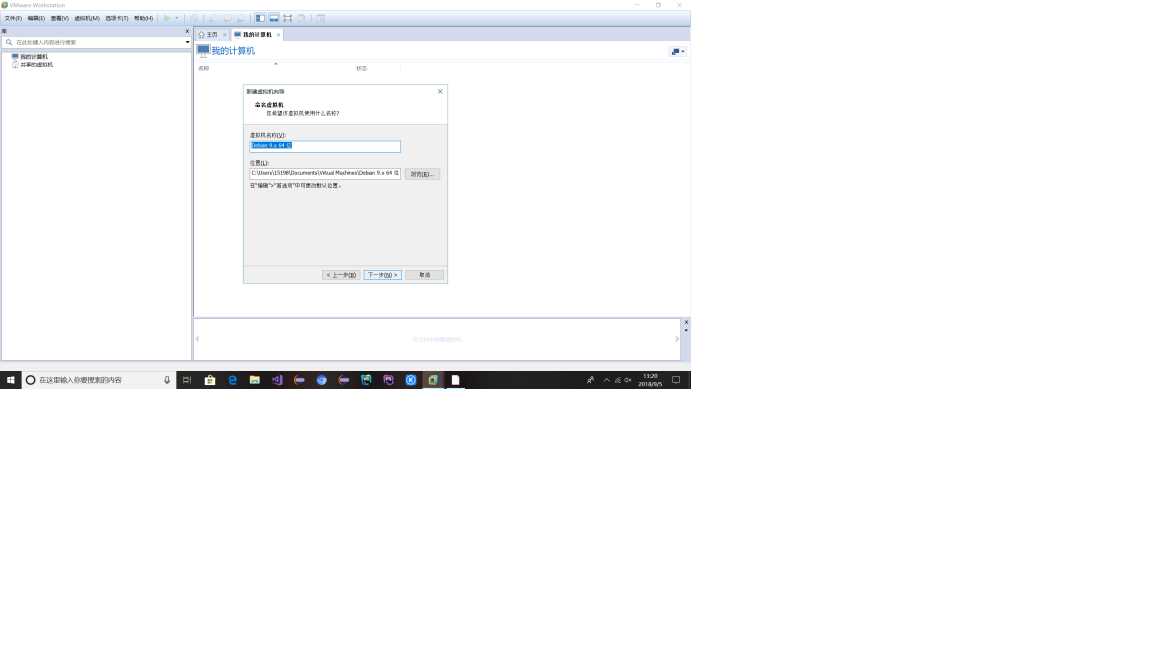
Task: Enter full screen mode icon
Action: tap(287, 18)
